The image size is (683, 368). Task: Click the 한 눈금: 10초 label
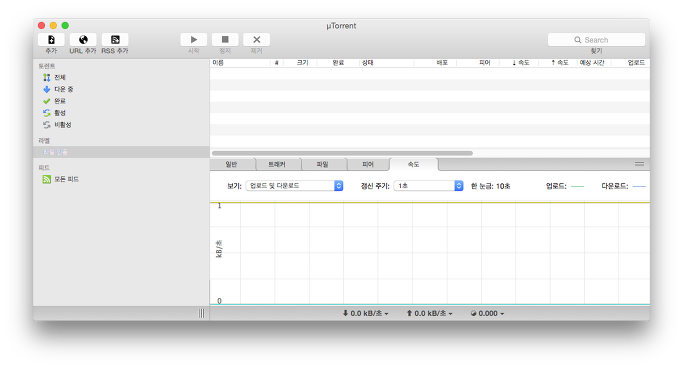tap(490, 186)
